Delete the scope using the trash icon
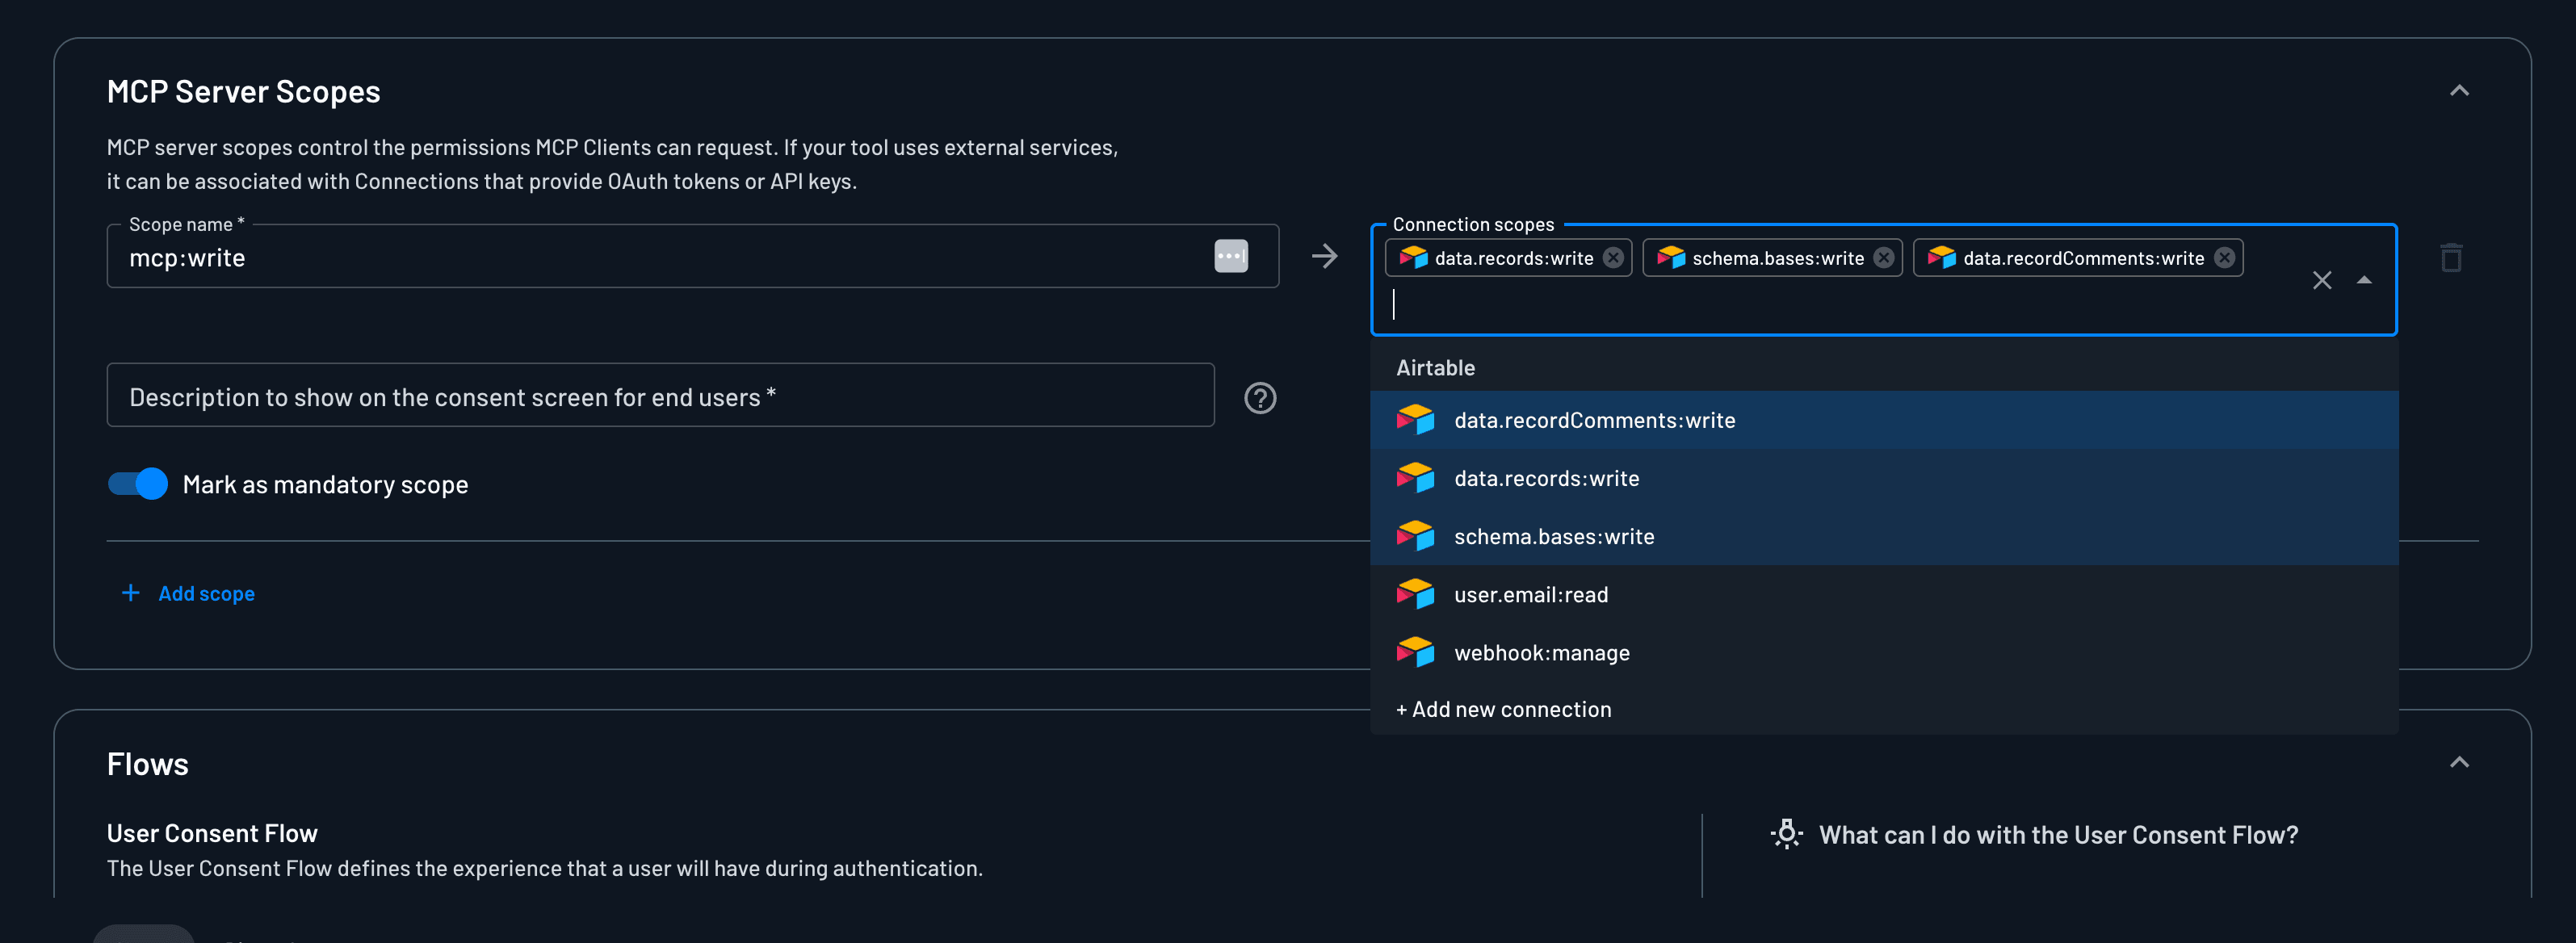Viewport: 2576px width, 943px height. tap(2451, 257)
